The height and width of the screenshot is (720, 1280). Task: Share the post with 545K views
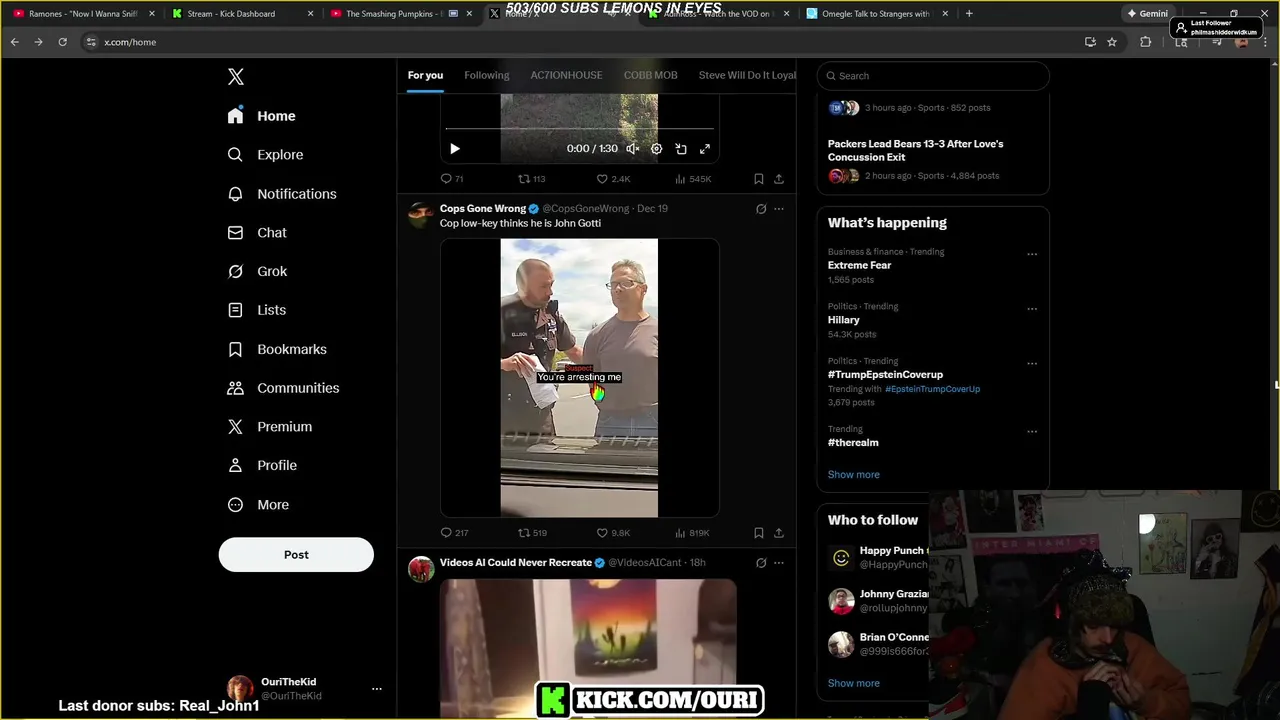(779, 179)
